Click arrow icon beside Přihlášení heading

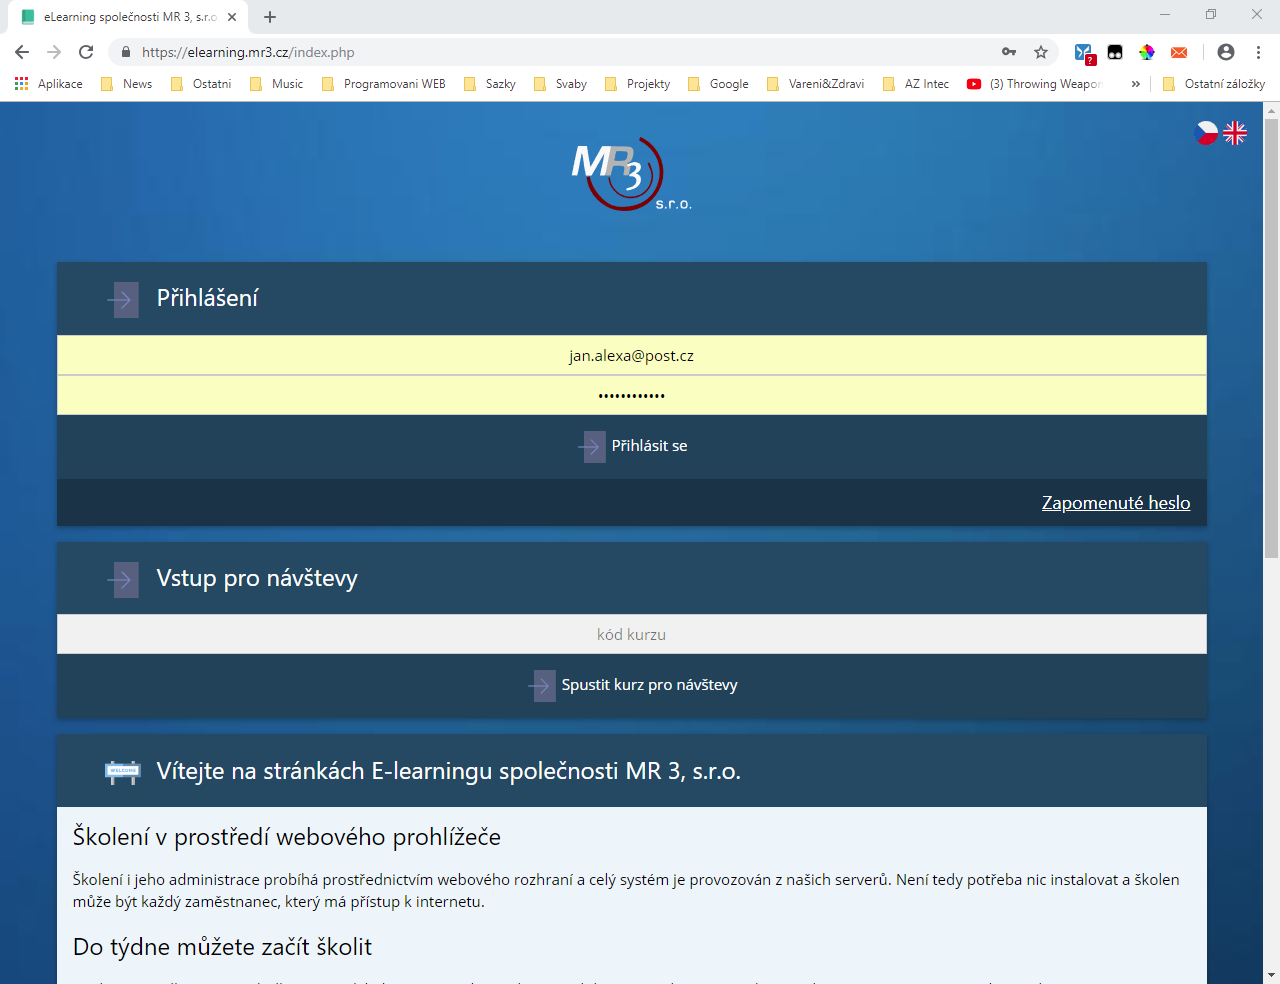123,299
